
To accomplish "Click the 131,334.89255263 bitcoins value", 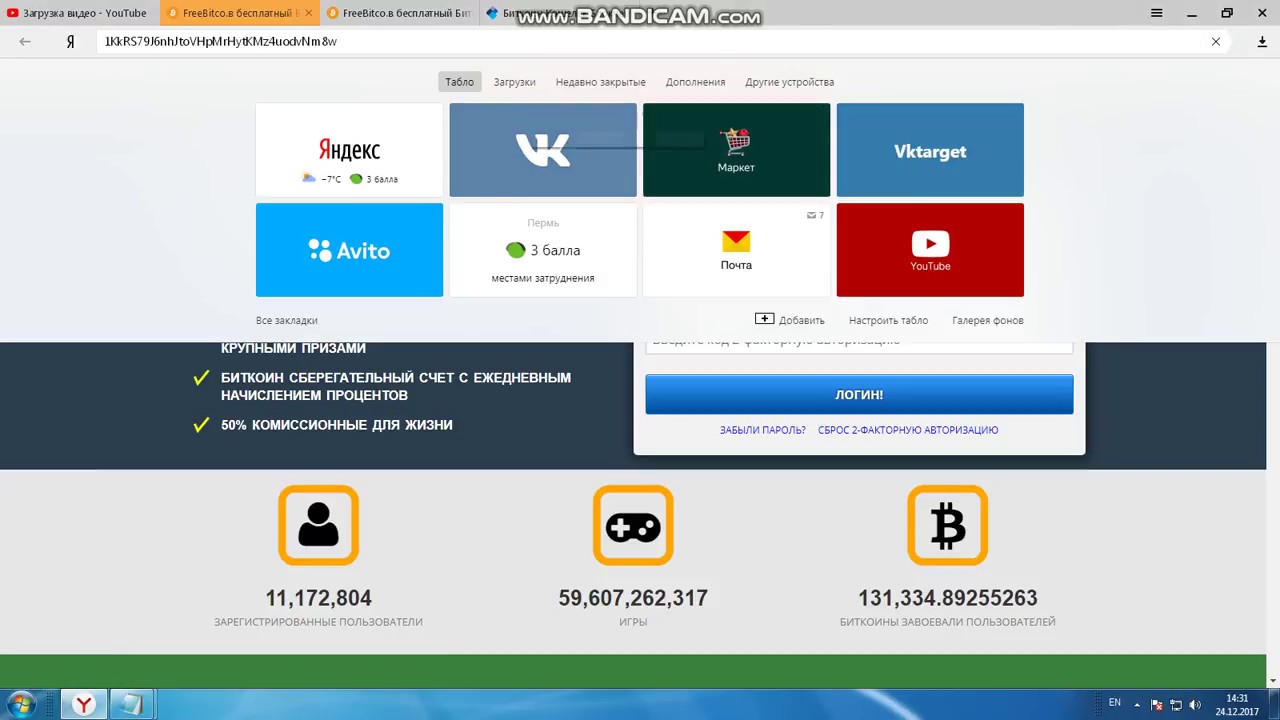I will click(x=948, y=598).
